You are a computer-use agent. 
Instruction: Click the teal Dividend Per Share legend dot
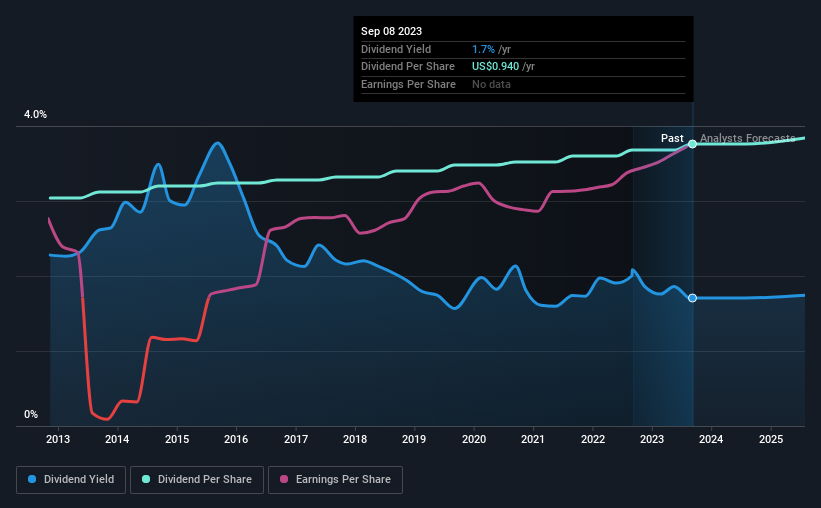[x=146, y=479]
